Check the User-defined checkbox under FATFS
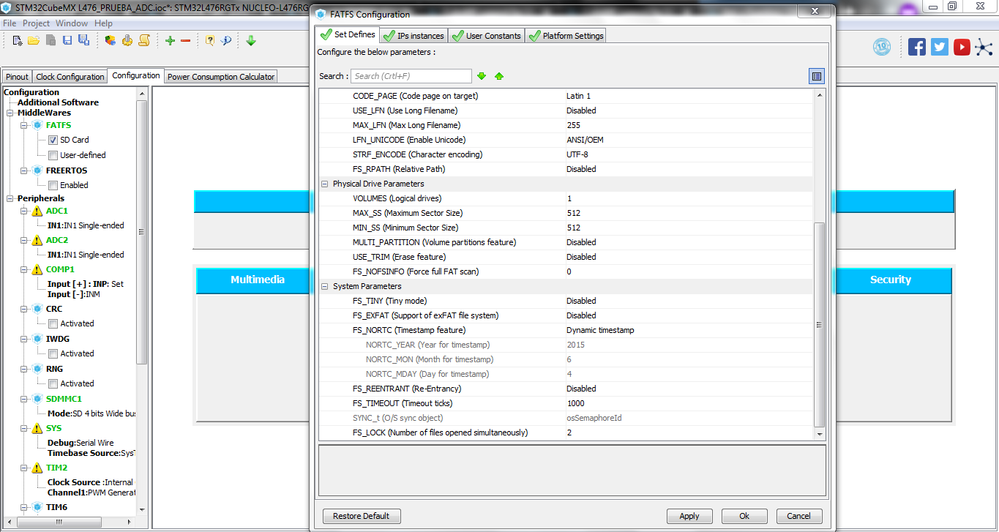The height and width of the screenshot is (532, 999). click(53, 155)
